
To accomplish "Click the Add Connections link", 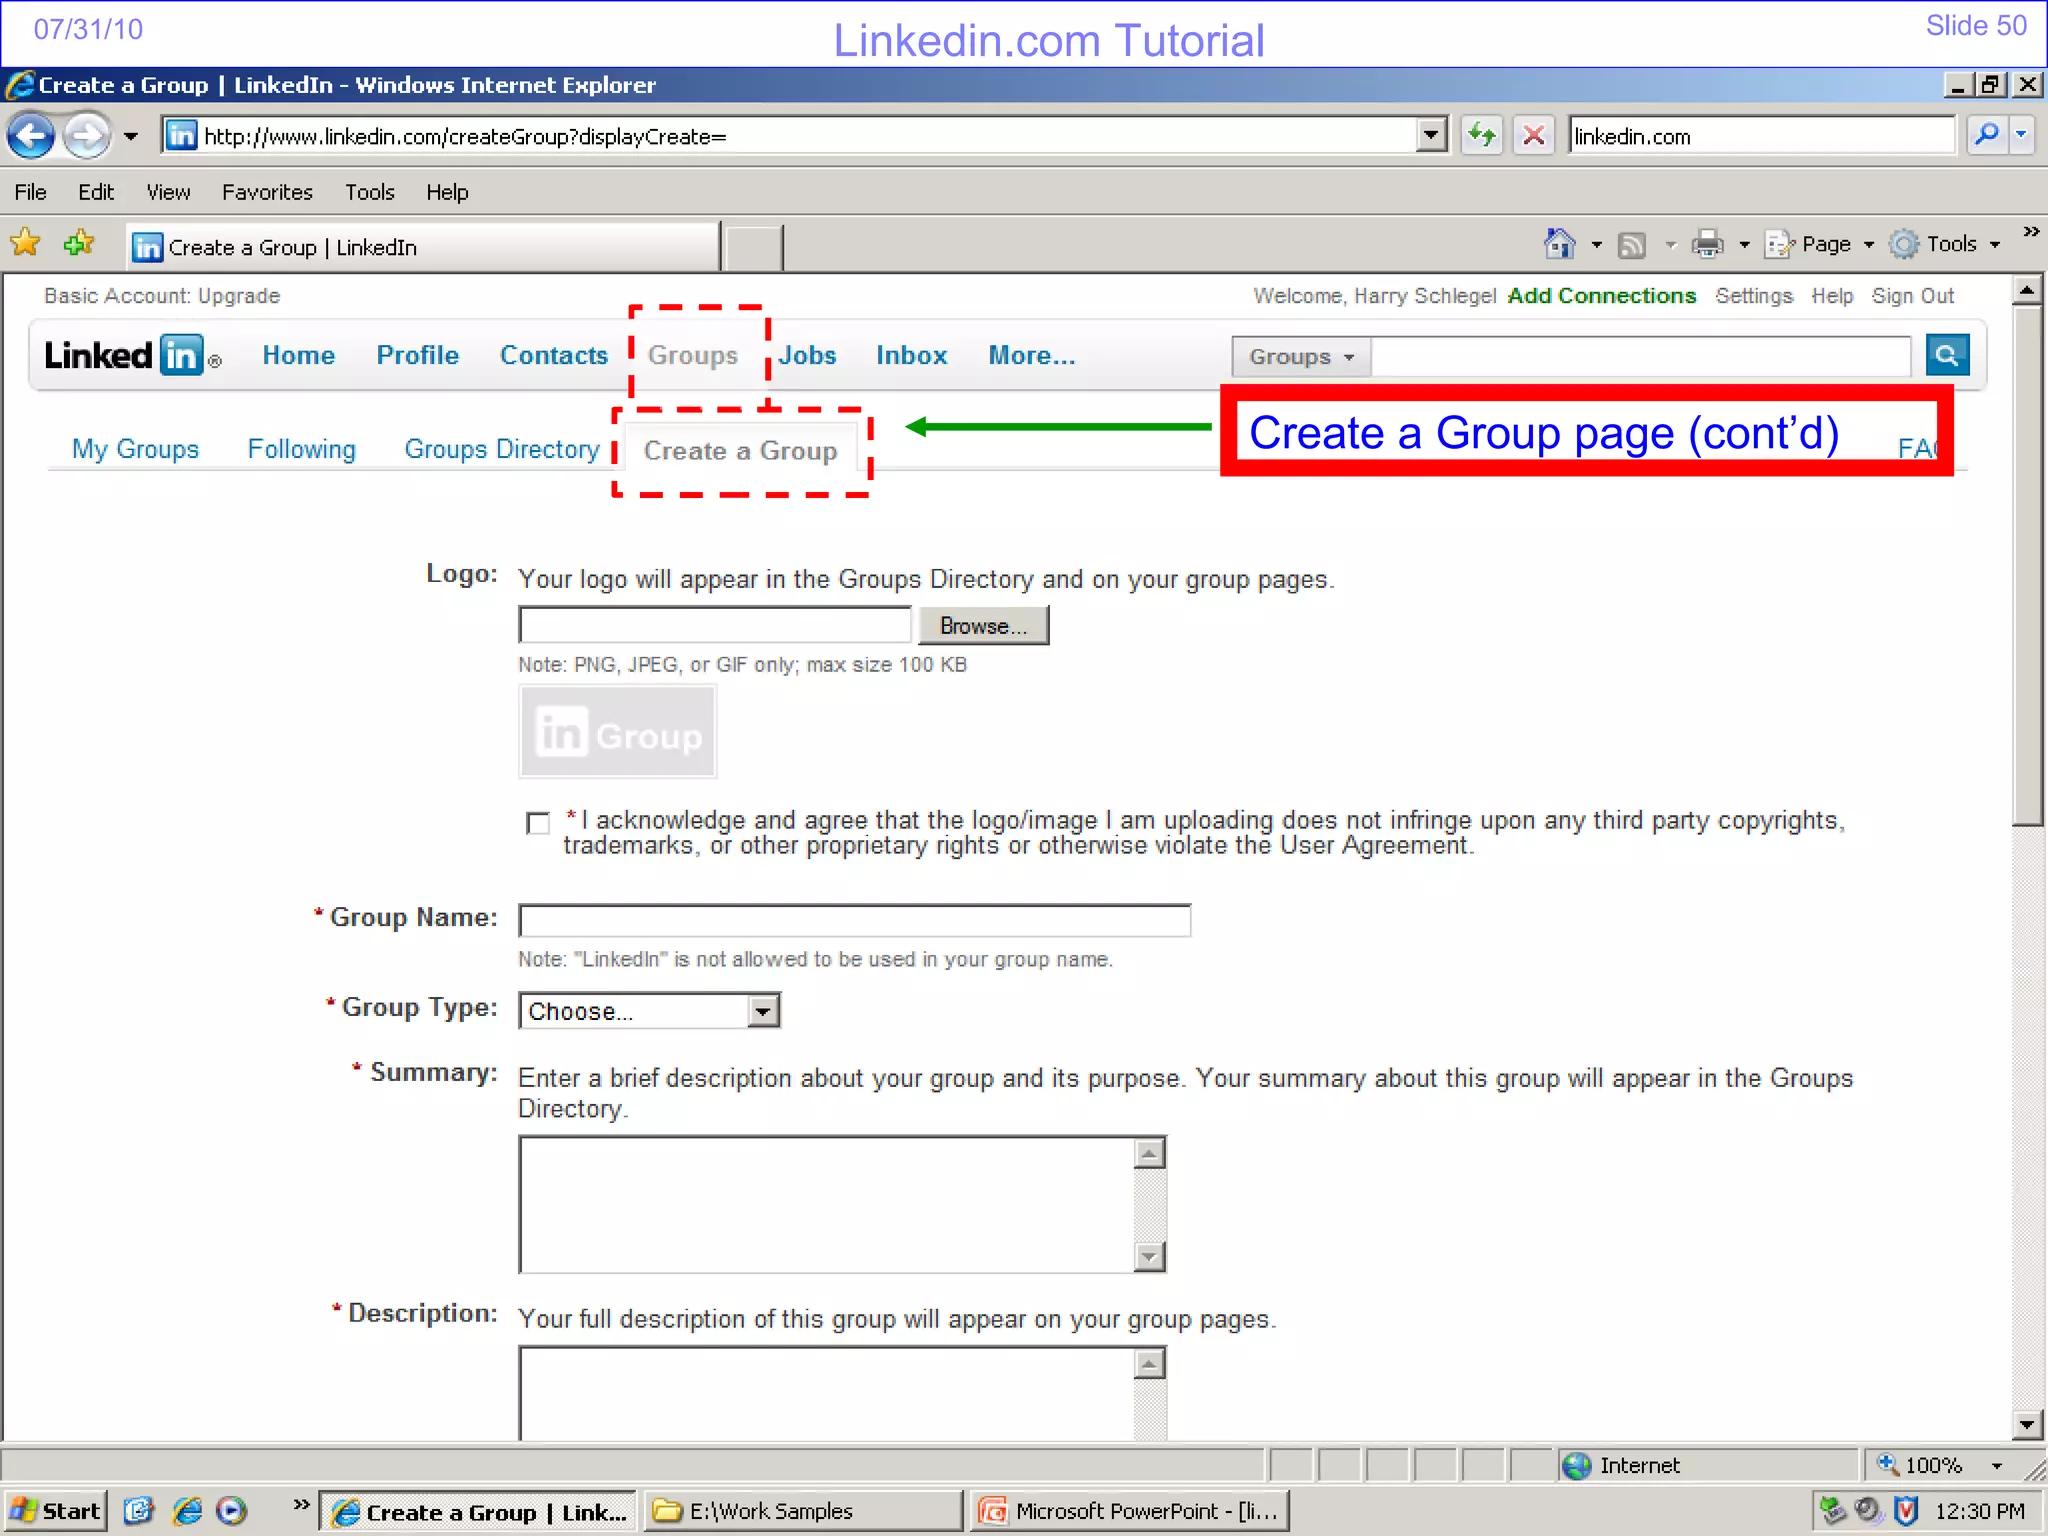I will click(x=1602, y=296).
